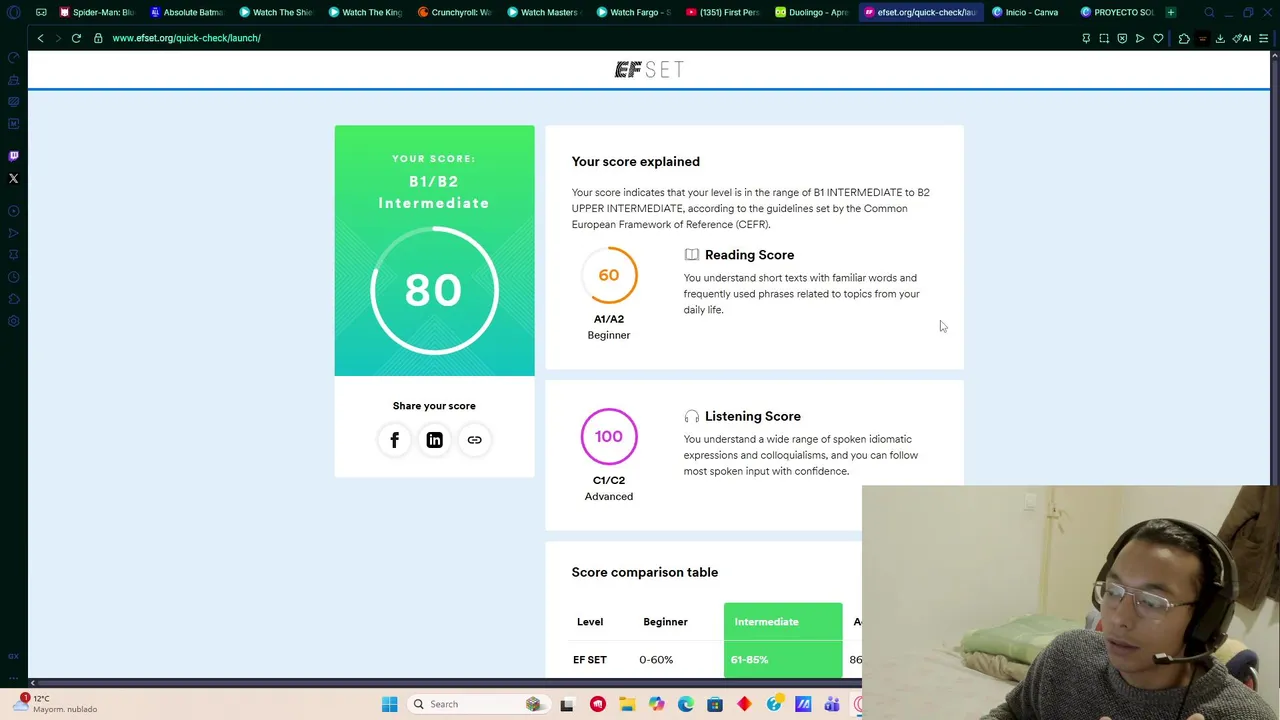Click the 'A1/A2 Beginner' label

[x=609, y=327]
